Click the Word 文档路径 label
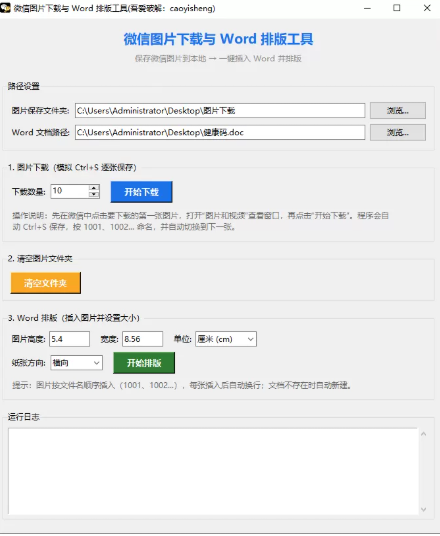 pyautogui.click(x=40, y=132)
